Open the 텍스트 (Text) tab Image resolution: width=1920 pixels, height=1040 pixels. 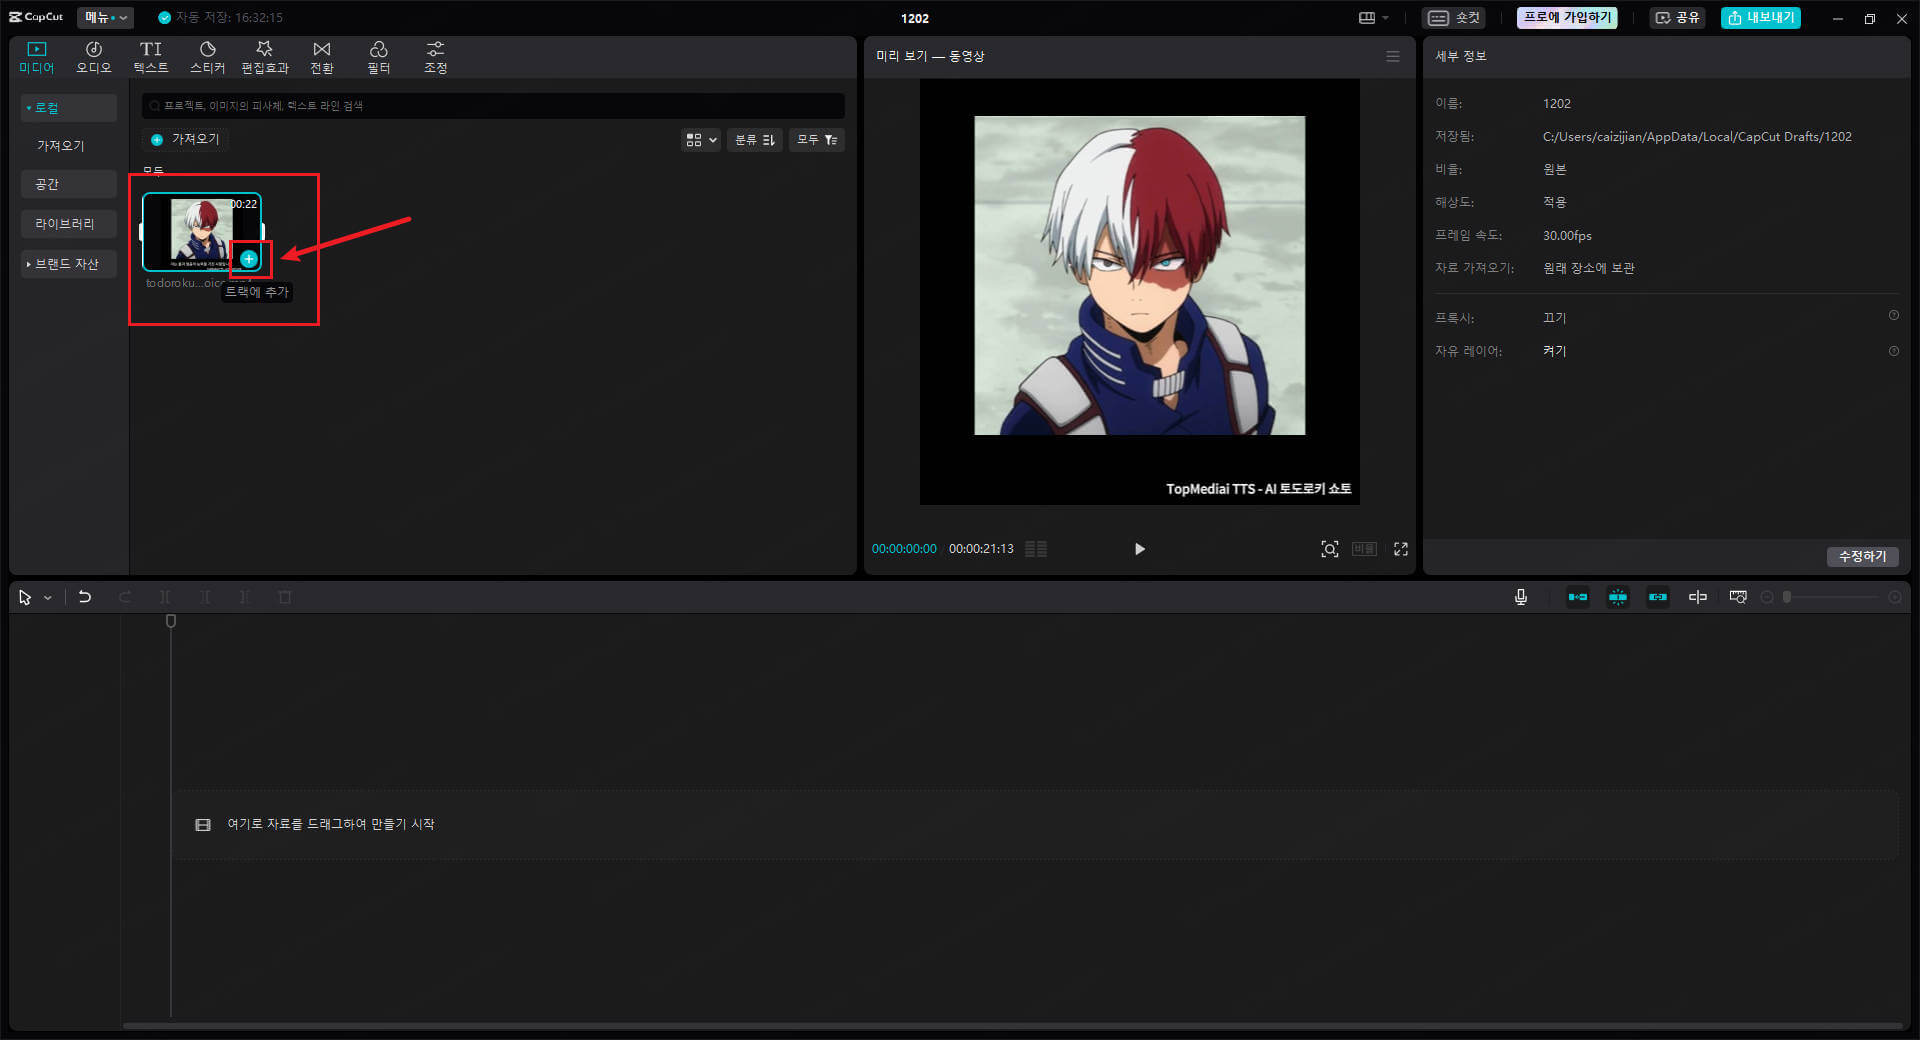151,58
